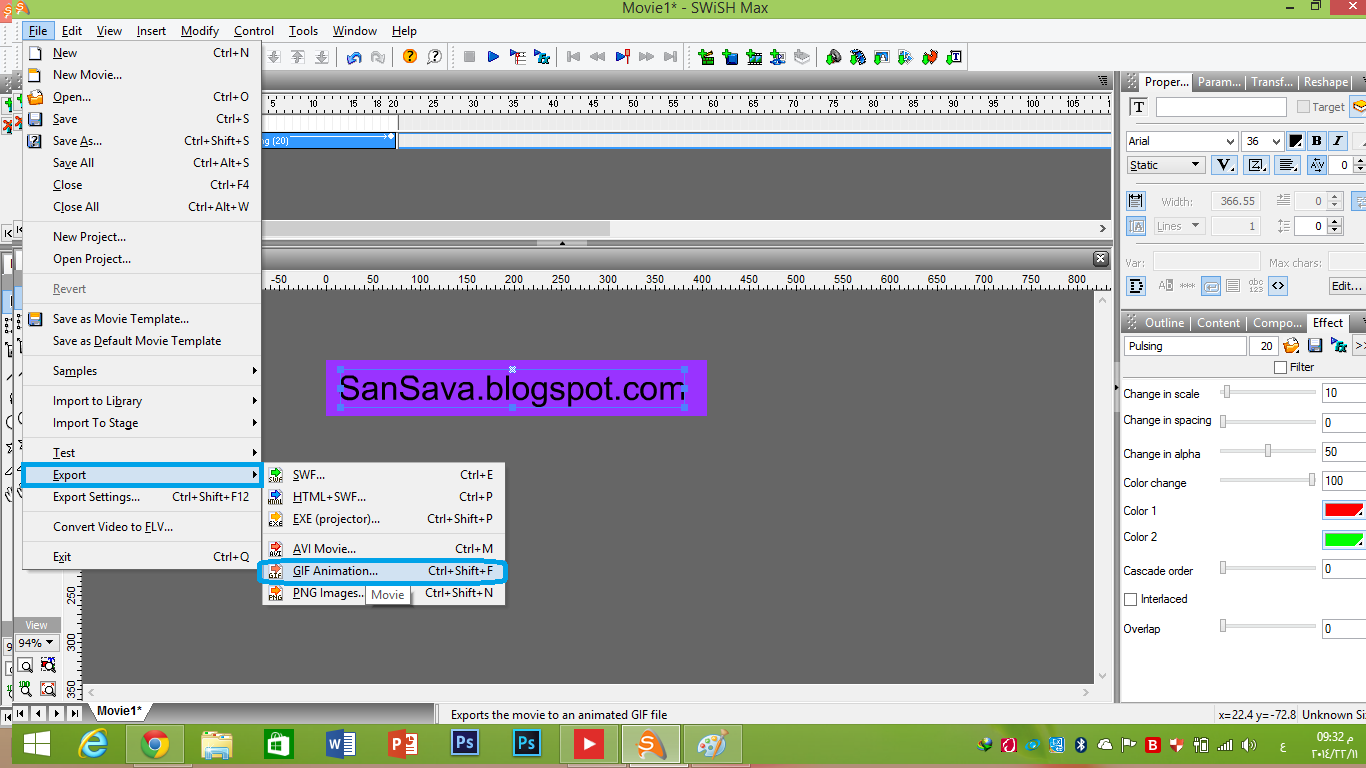Screen dimensions: 1366x768
Task: Click the blue Play movie button
Action: [x=493, y=57]
